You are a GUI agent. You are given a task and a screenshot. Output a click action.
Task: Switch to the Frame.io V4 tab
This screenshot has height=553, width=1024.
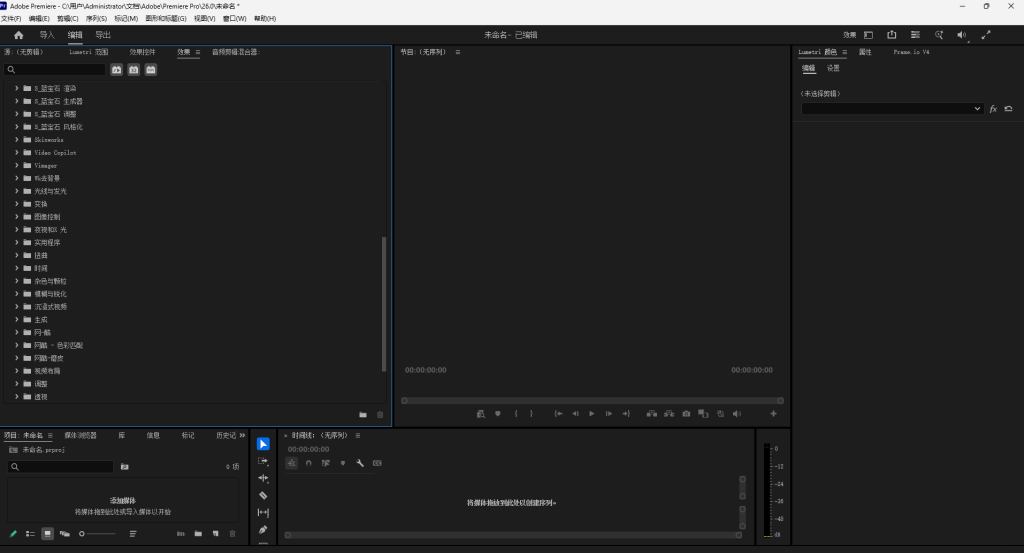[911, 52]
